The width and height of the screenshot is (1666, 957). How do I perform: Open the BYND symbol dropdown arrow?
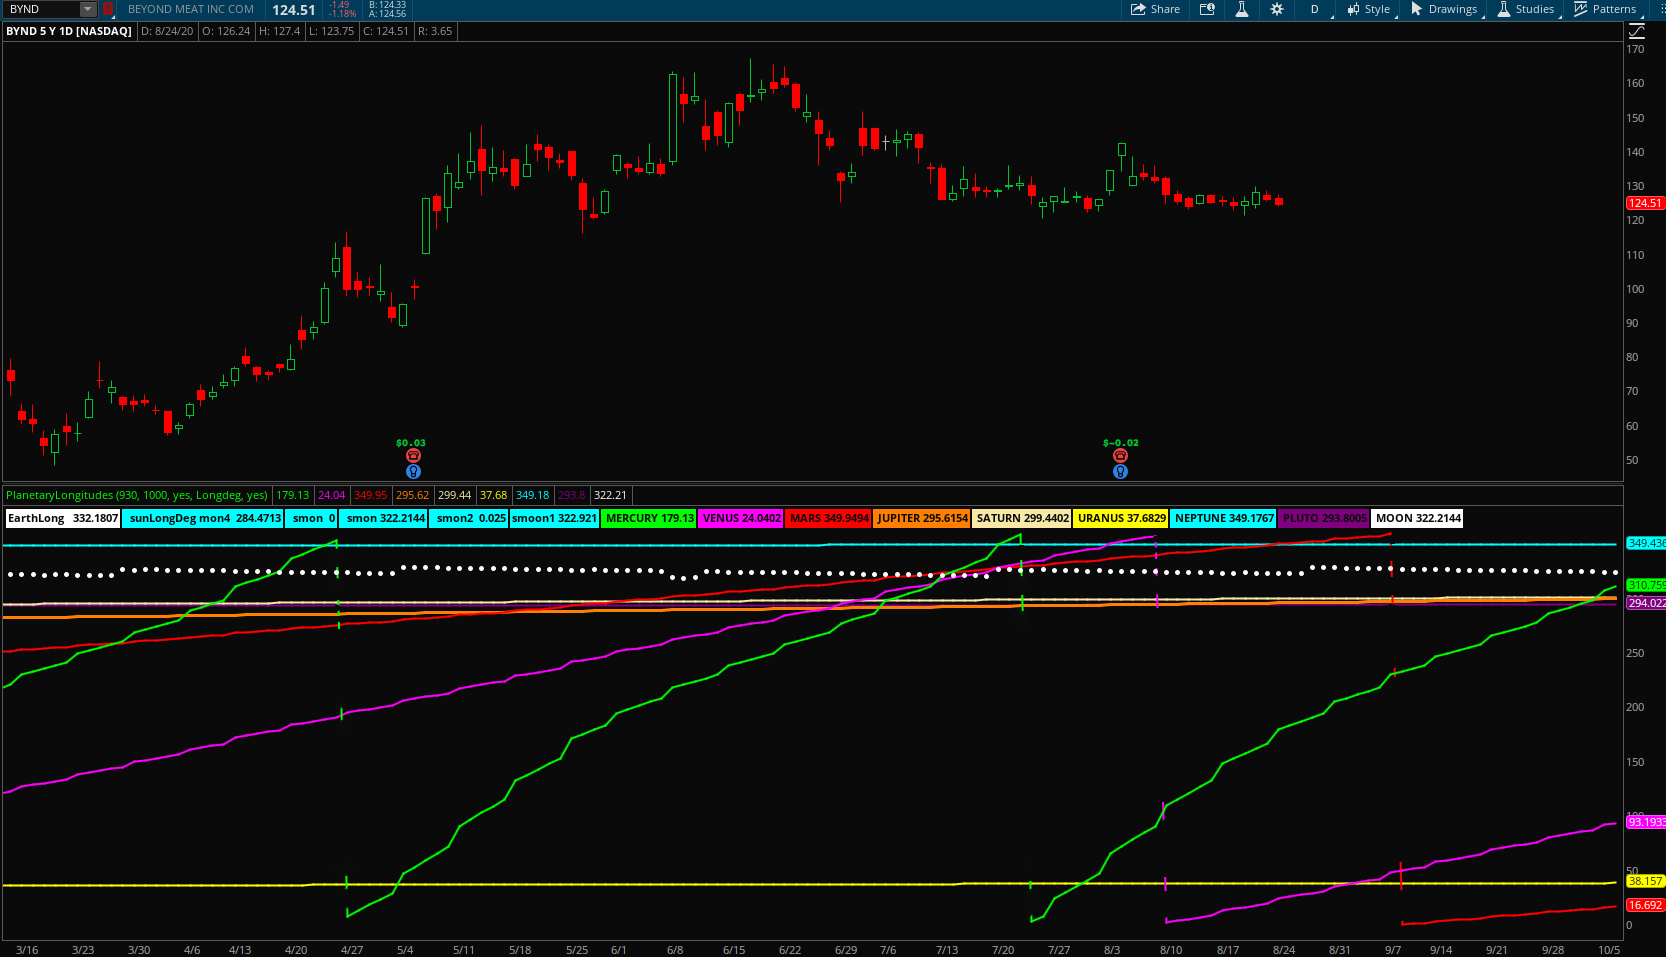coord(87,9)
